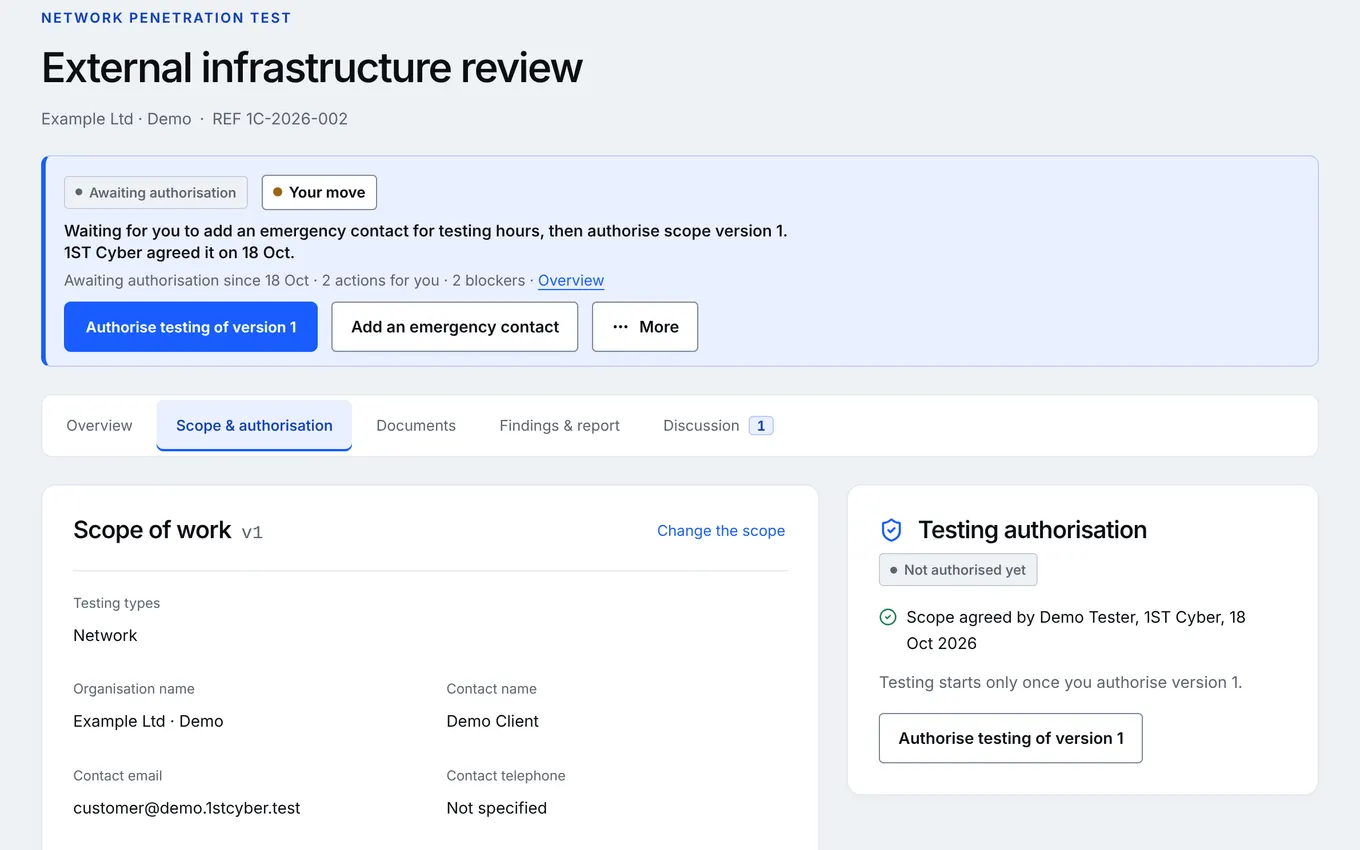
Task: Switch to the Overview tab
Action: [x=99, y=426]
